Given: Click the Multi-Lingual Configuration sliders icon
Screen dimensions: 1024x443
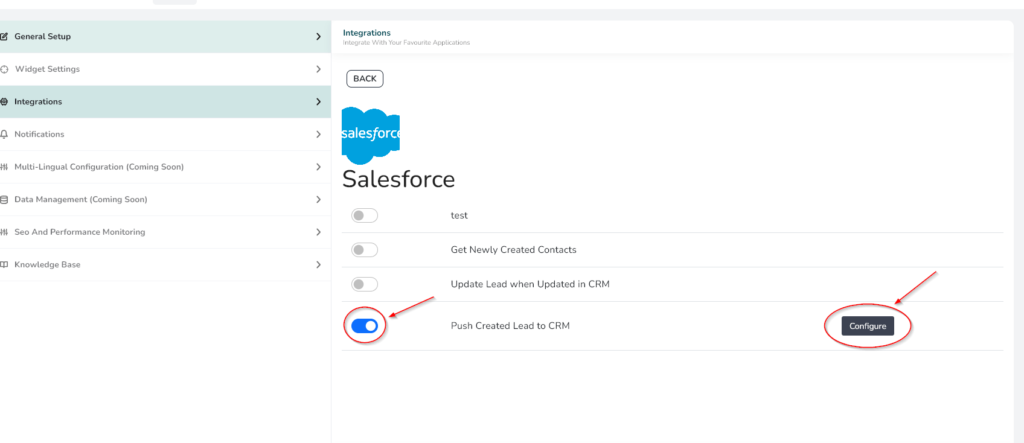Looking at the screenshot, I should coord(4,167).
